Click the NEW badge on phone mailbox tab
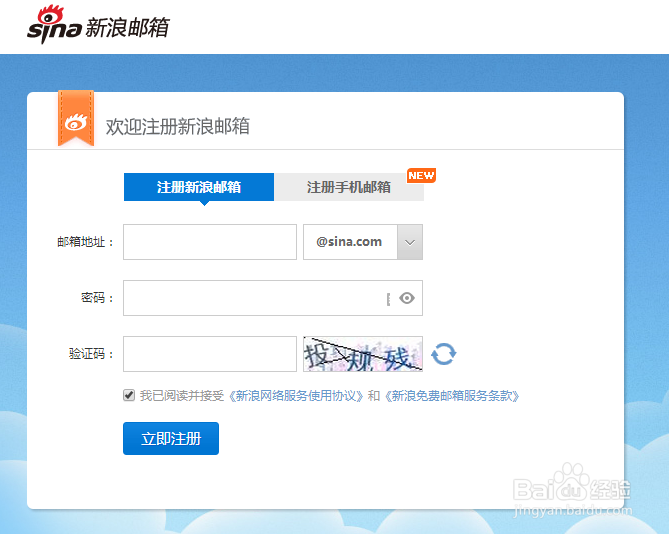The image size is (669, 534). pyautogui.click(x=421, y=175)
